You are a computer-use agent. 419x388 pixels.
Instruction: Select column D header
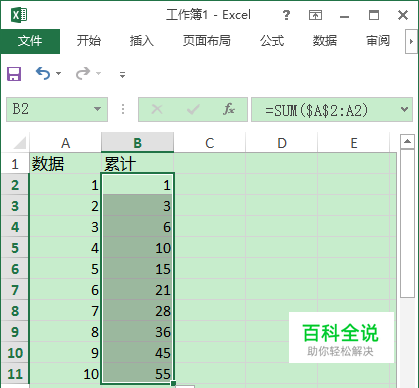click(x=282, y=143)
